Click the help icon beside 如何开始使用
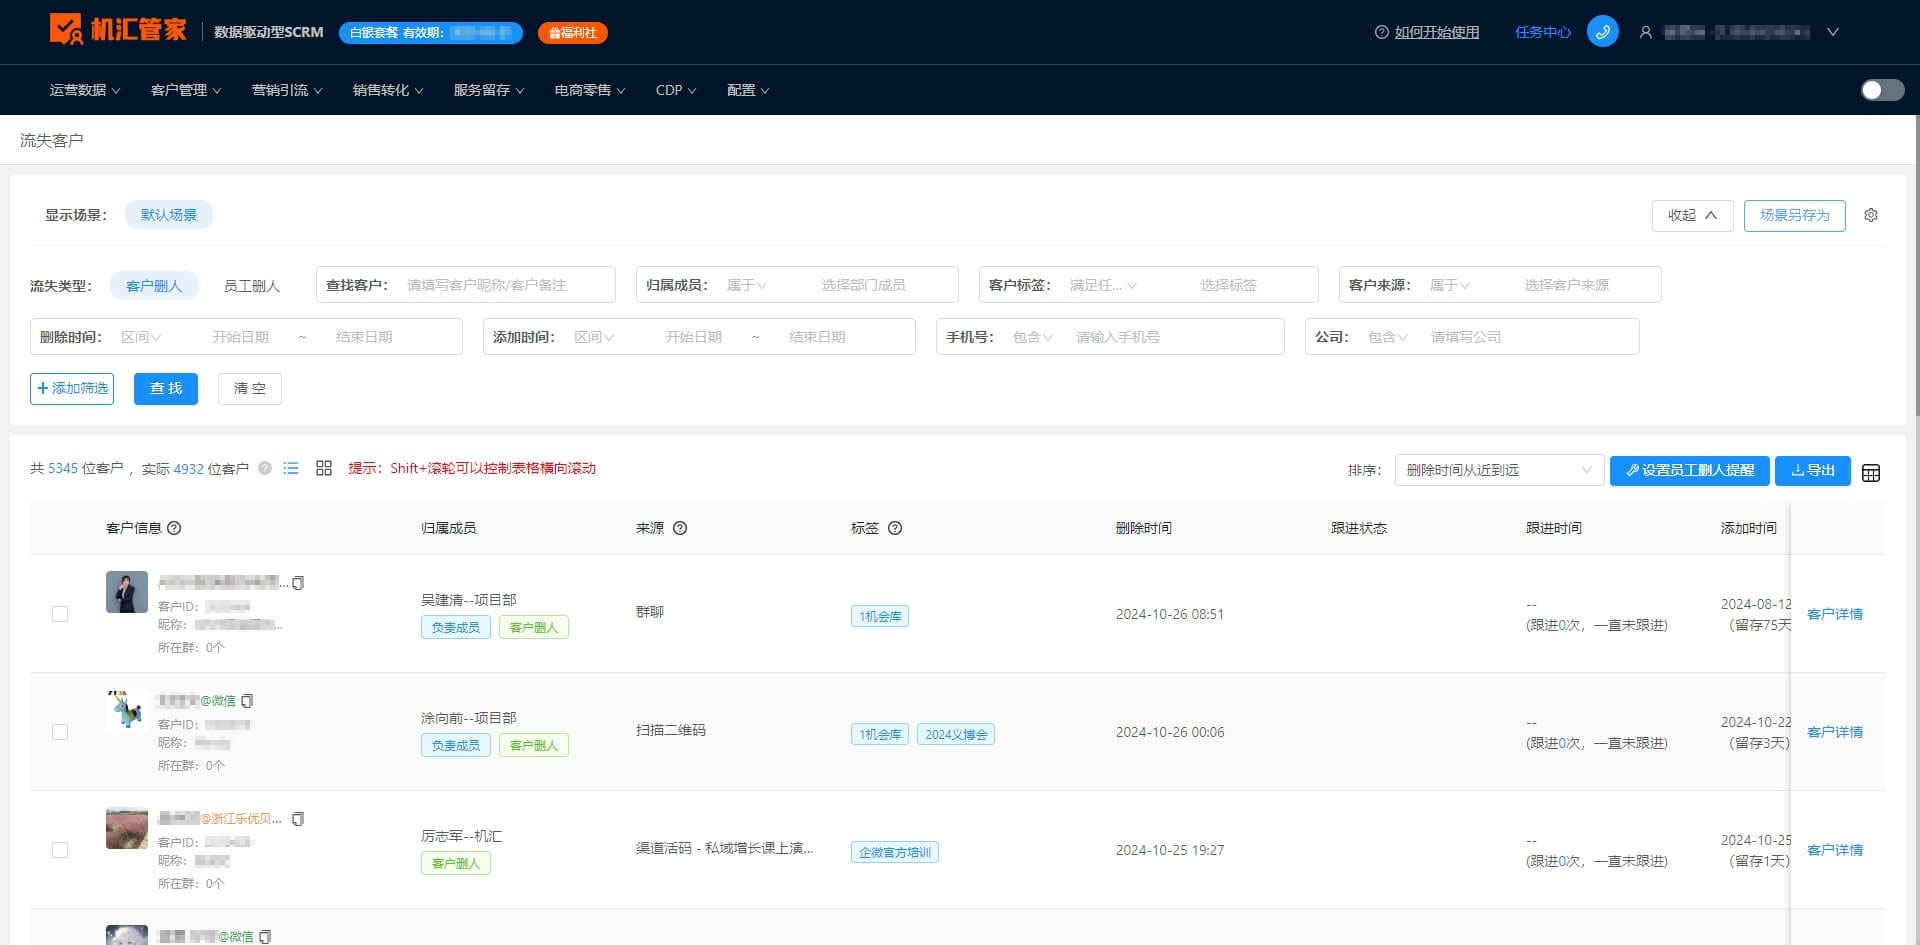 point(1381,32)
